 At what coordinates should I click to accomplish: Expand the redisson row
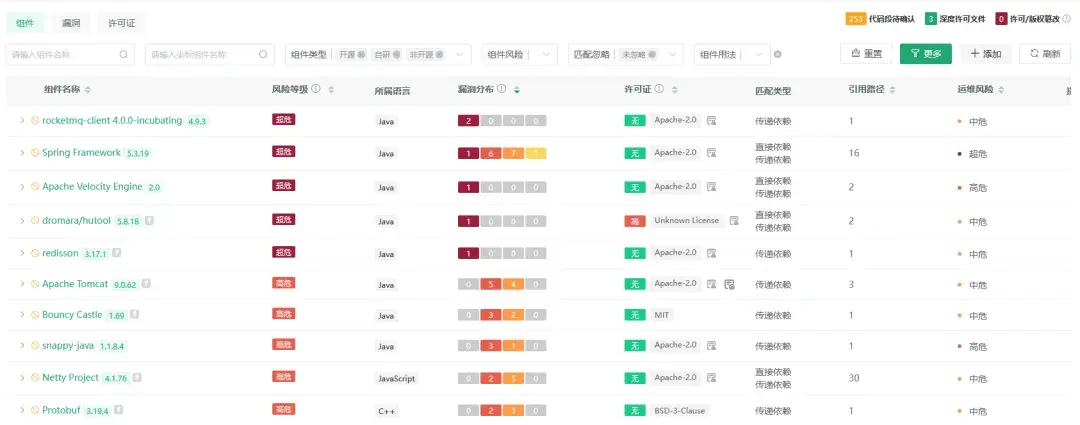coord(22,253)
